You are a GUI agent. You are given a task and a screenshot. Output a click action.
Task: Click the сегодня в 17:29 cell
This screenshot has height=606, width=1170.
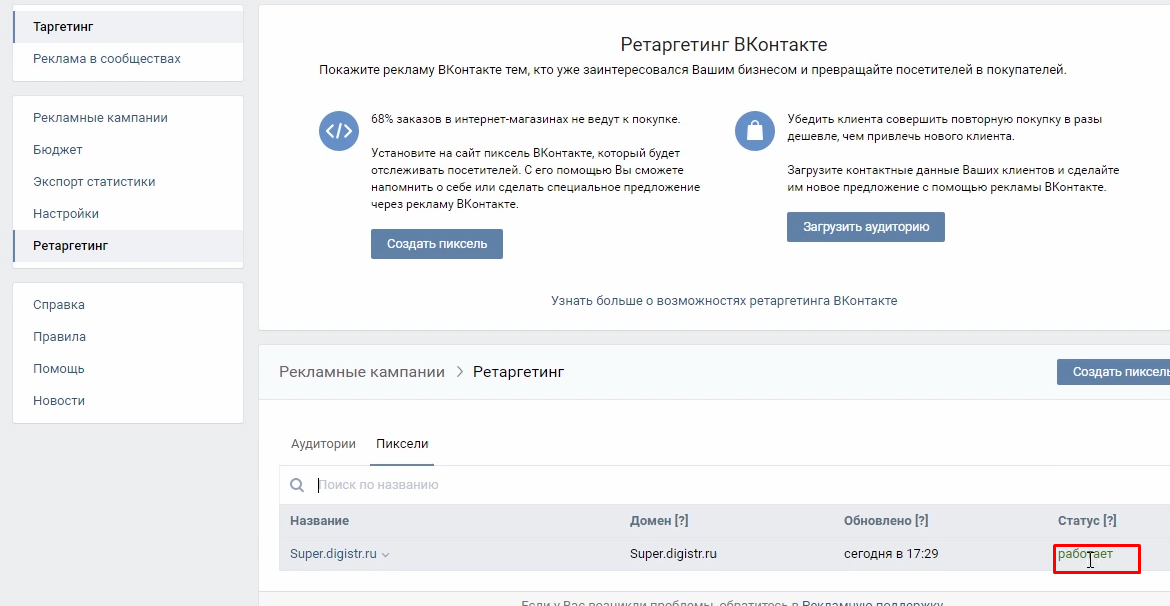(891, 555)
